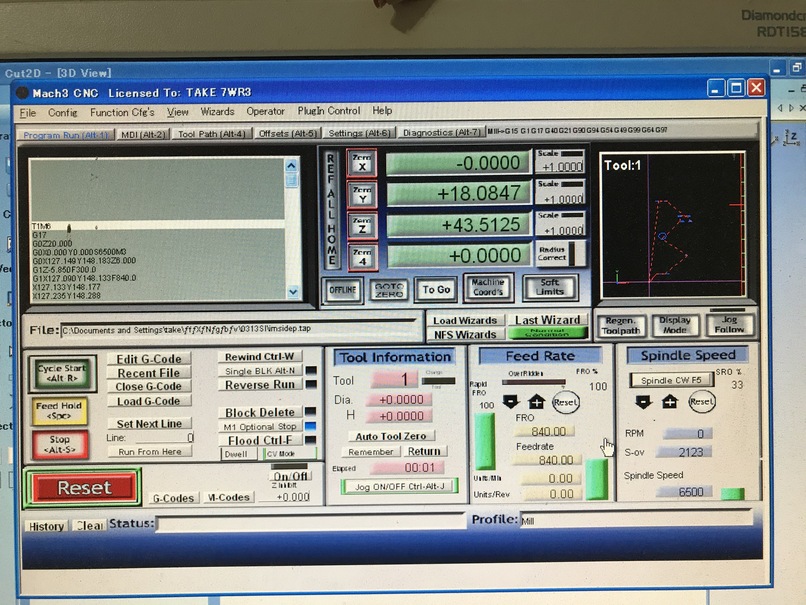Screen dimensions: 806x605
Task: Toggle Z Inhibit On/Off
Action: coord(290,476)
